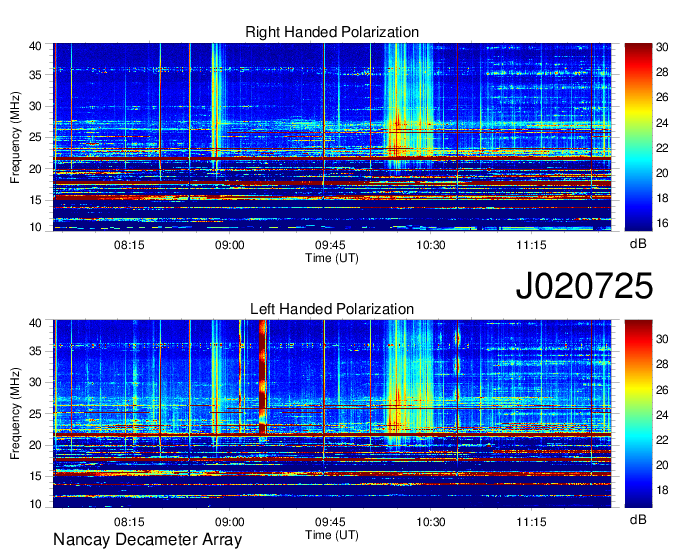Click the 28 value on bottom color bar
This screenshot has width=680, height=552.
pyautogui.click(x=662, y=364)
